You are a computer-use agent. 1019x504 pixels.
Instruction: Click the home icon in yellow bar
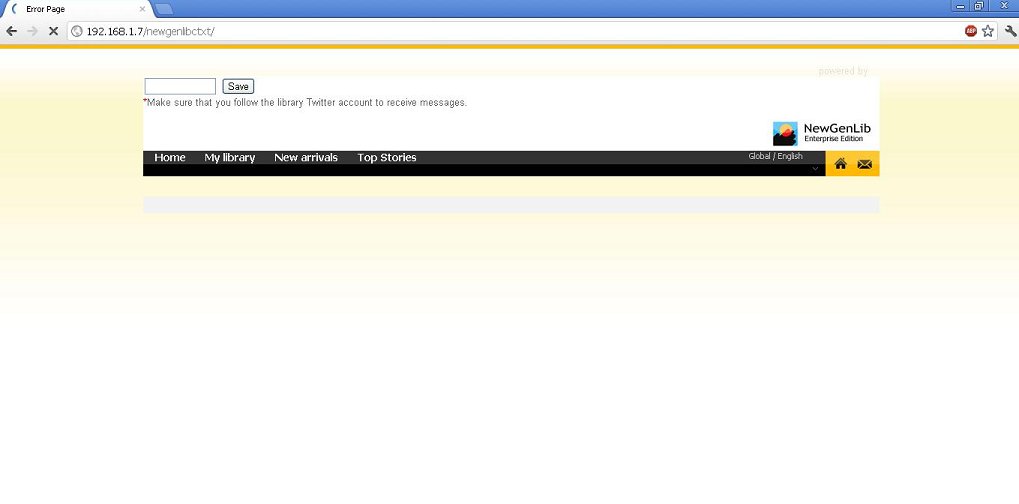coord(840,164)
